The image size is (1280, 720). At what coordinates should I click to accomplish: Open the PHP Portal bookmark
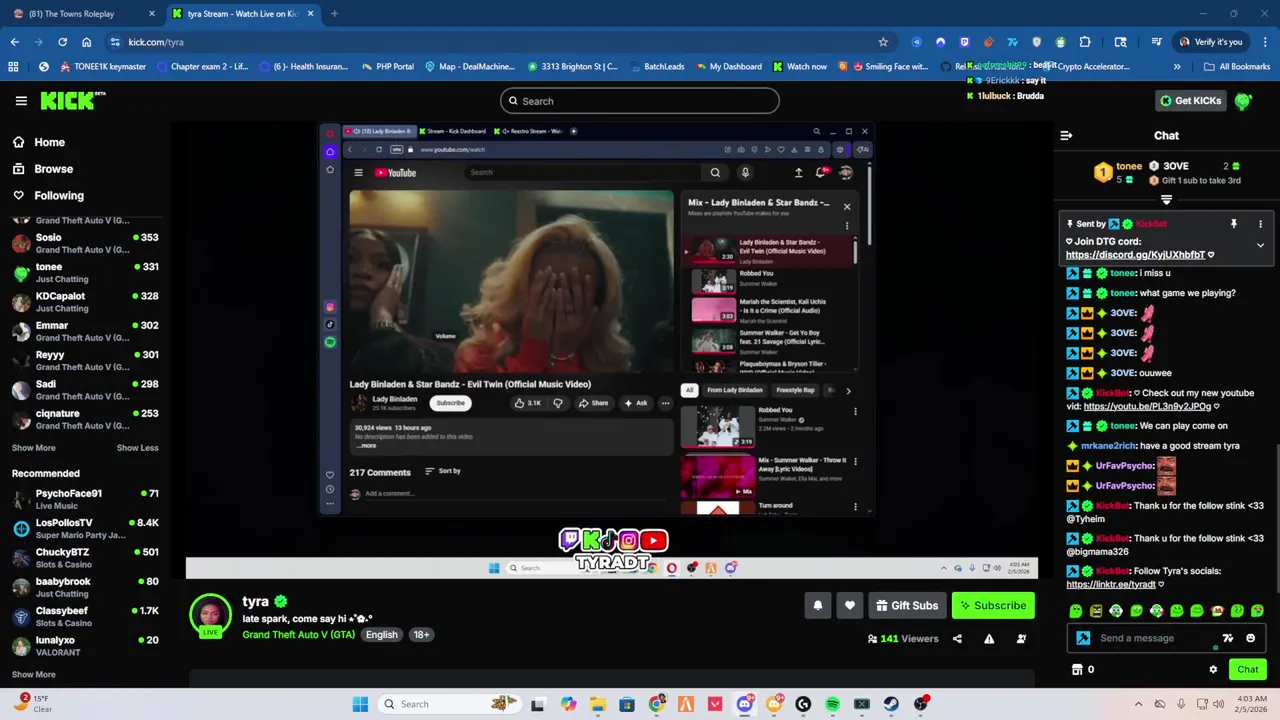coord(386,67)
